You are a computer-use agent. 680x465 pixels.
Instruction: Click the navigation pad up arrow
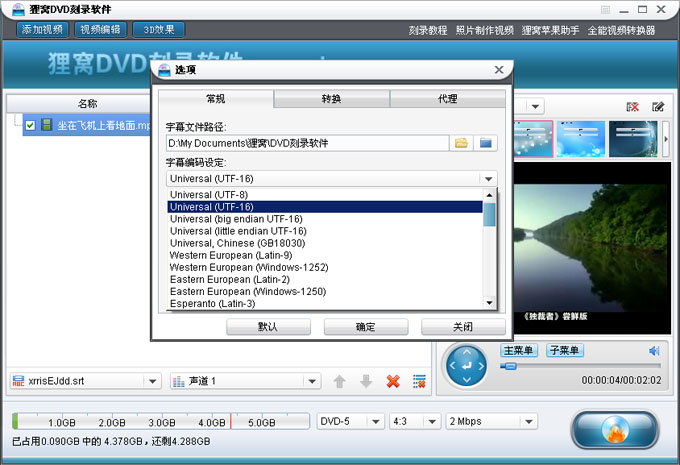tap(466, 352)
